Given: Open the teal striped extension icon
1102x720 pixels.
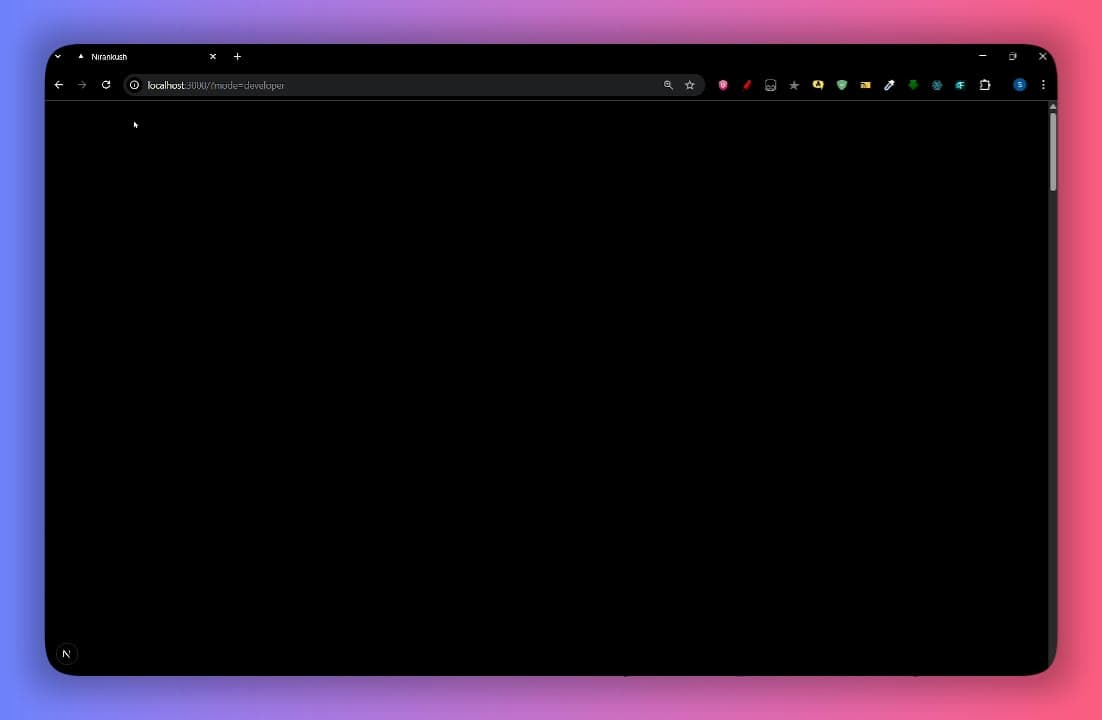Looking at the screenshot, I should (960, 85).
